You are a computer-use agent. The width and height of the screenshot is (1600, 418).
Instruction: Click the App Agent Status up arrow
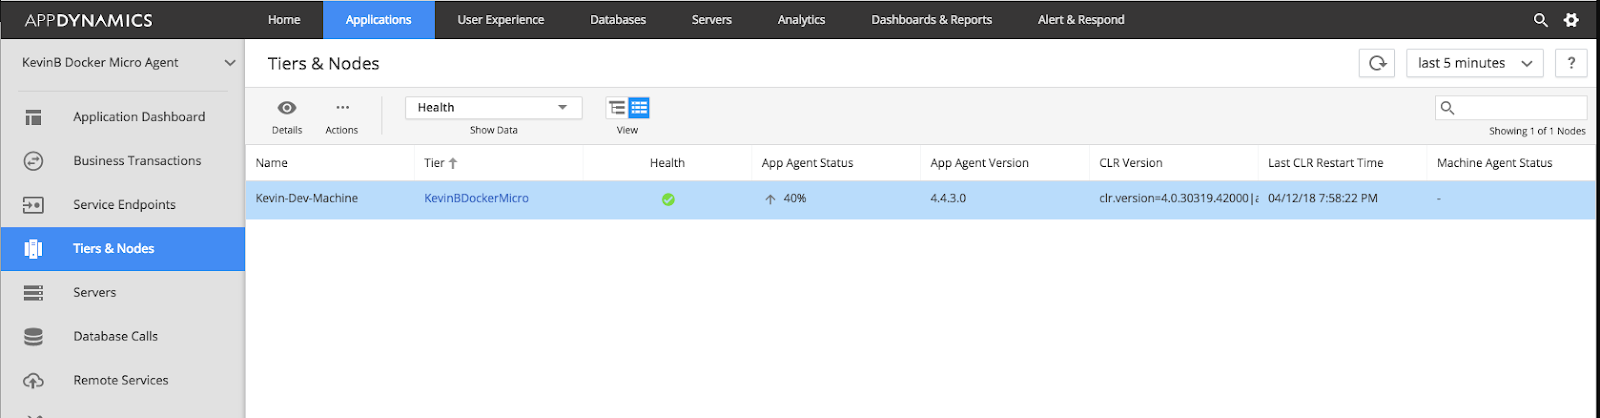tap(770, 199)
